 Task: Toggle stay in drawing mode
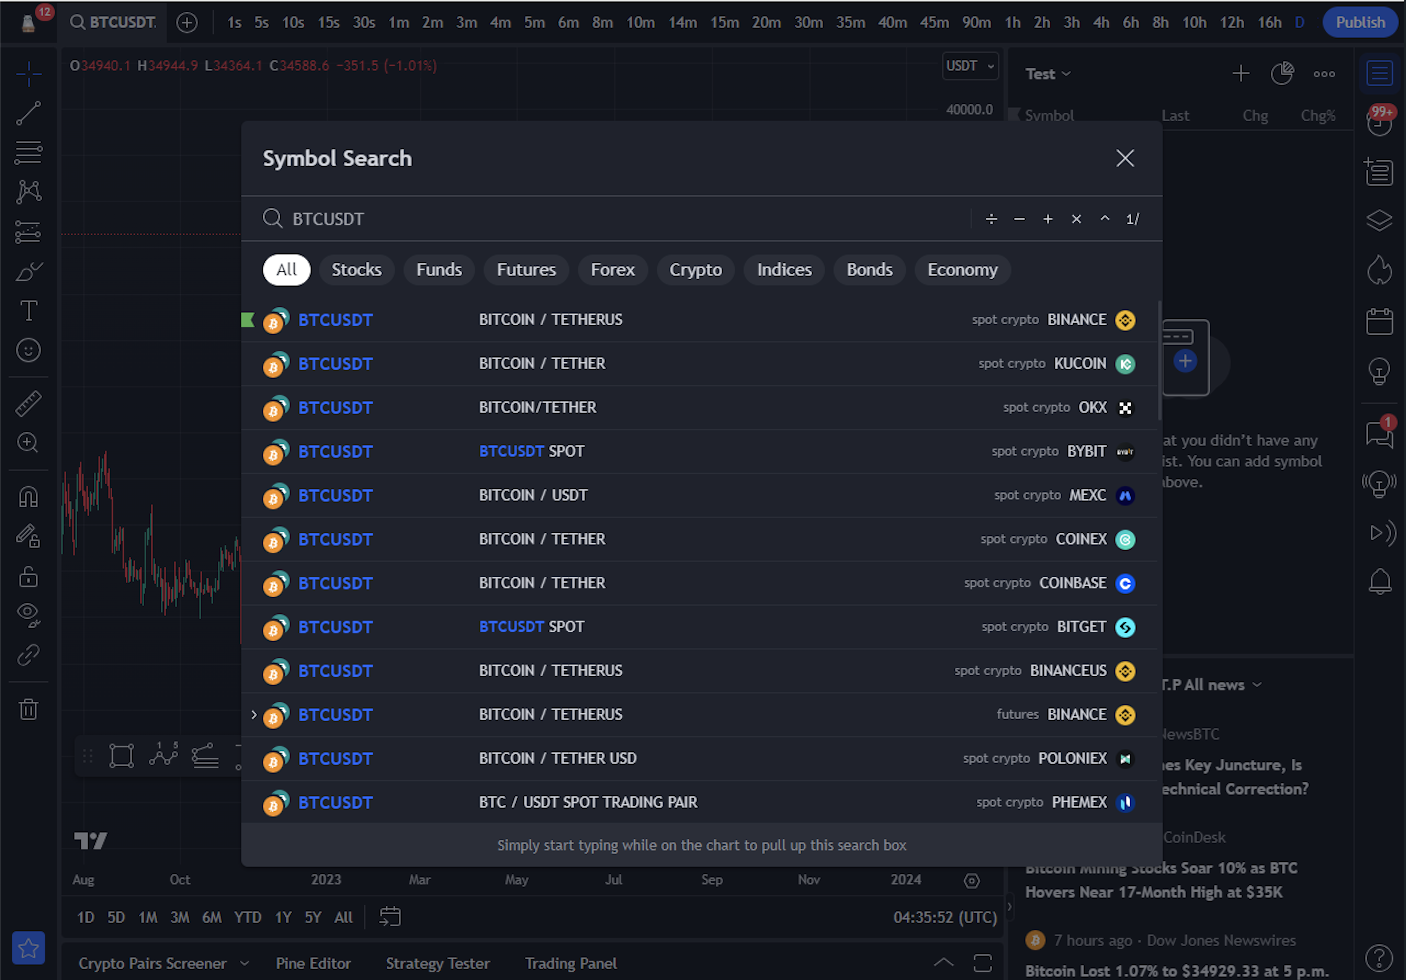point(28,536)
